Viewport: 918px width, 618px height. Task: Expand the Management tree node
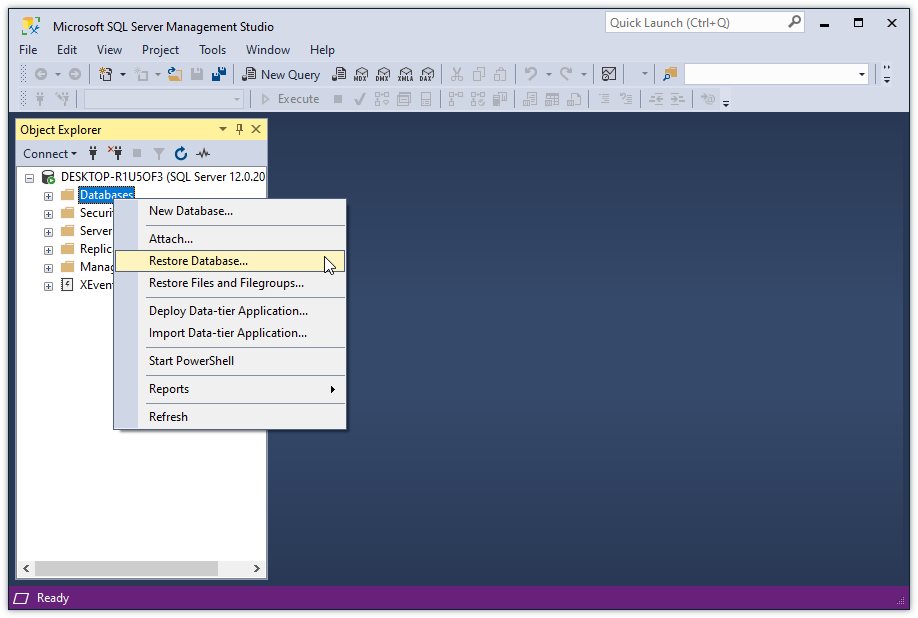tap(49, 268)
